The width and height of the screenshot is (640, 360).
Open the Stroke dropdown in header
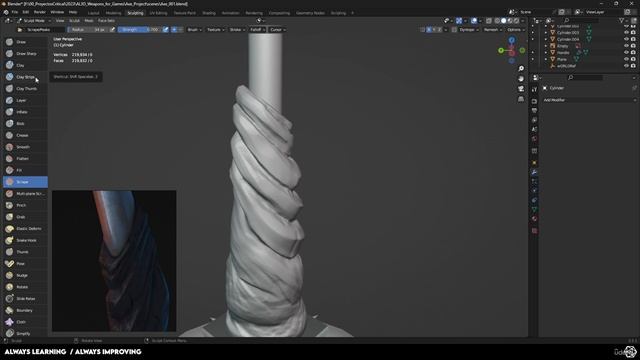pyautogui.click(x=237, y=30)
